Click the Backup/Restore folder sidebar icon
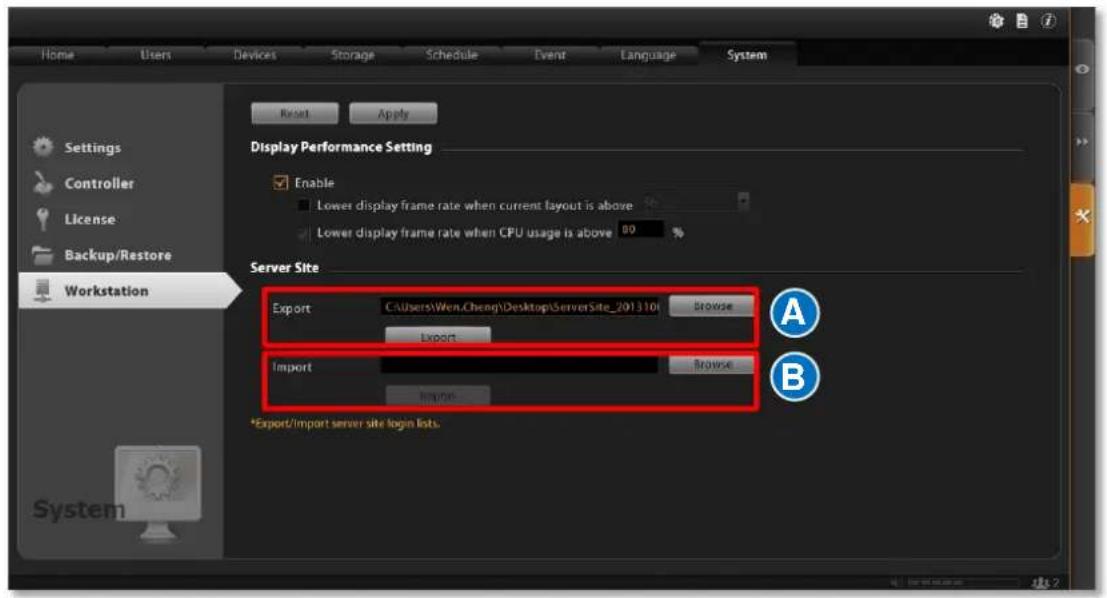This screenshot has height=598, width=1107. (x=43, y=255)
